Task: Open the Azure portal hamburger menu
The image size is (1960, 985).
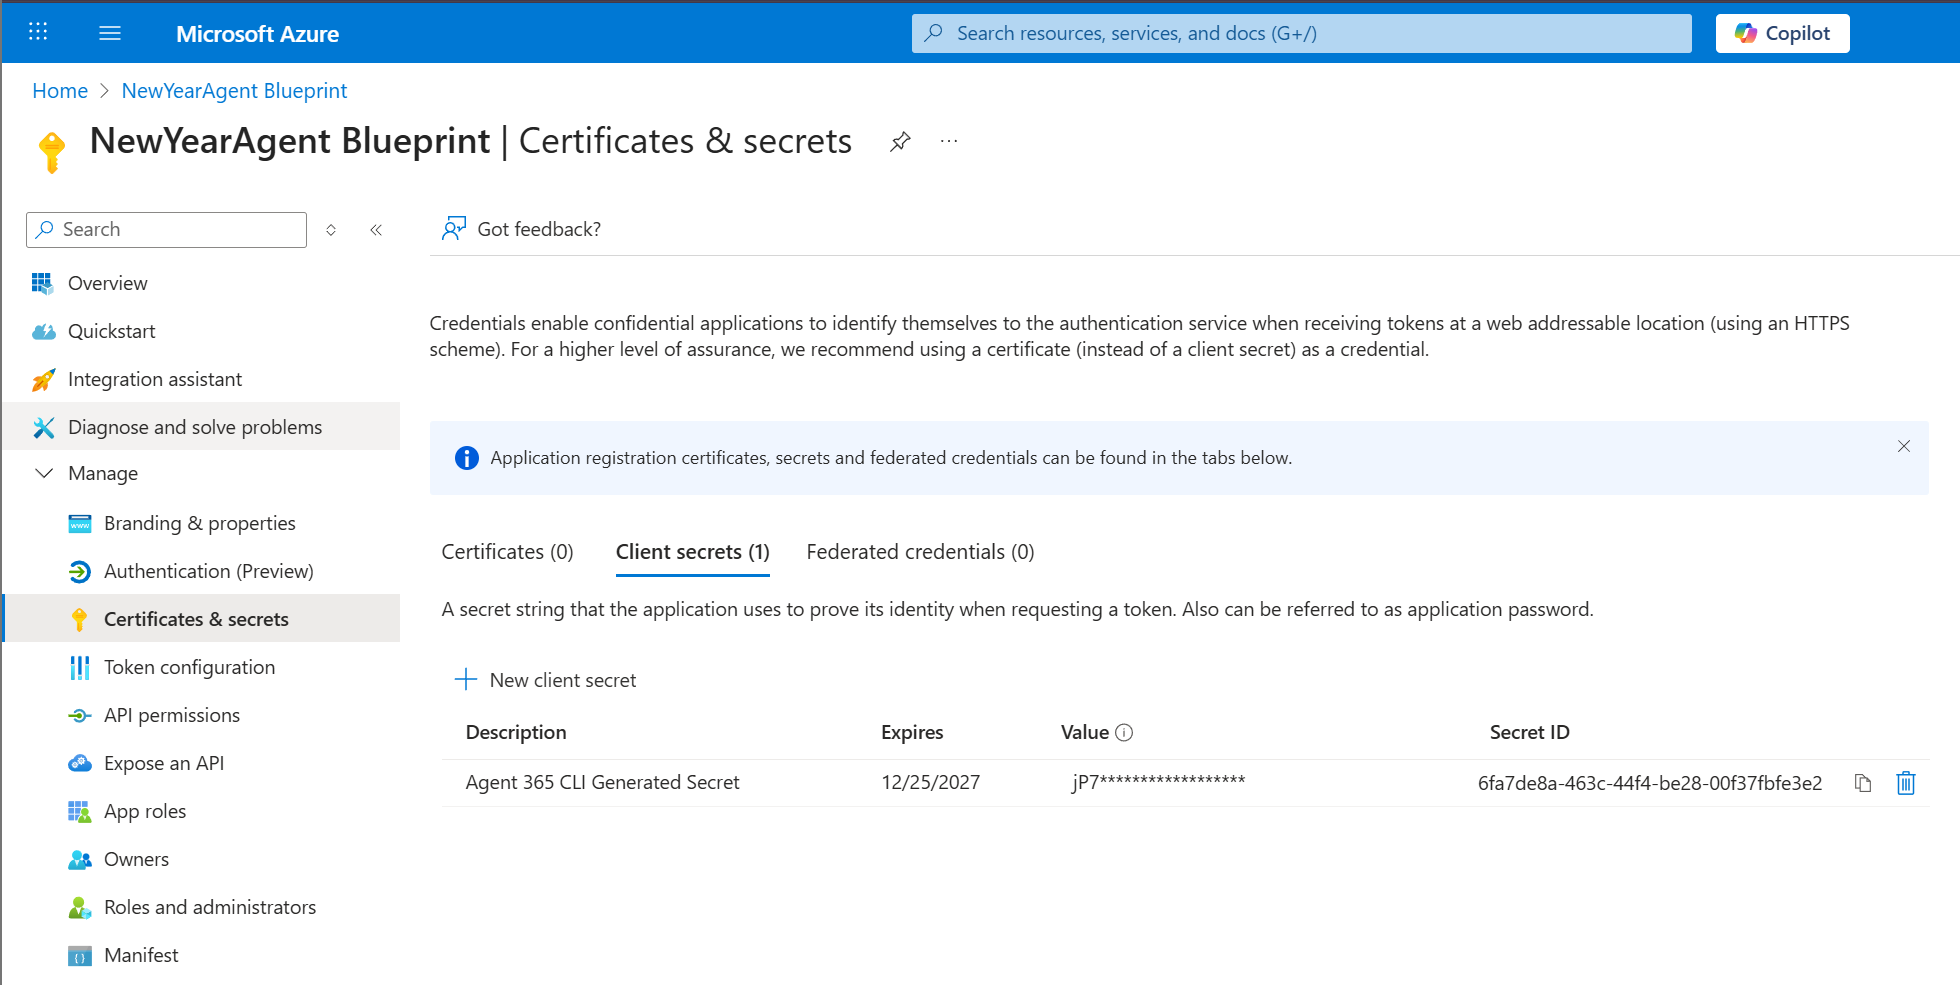Action: pyautogui.click(x=110, y=33)
